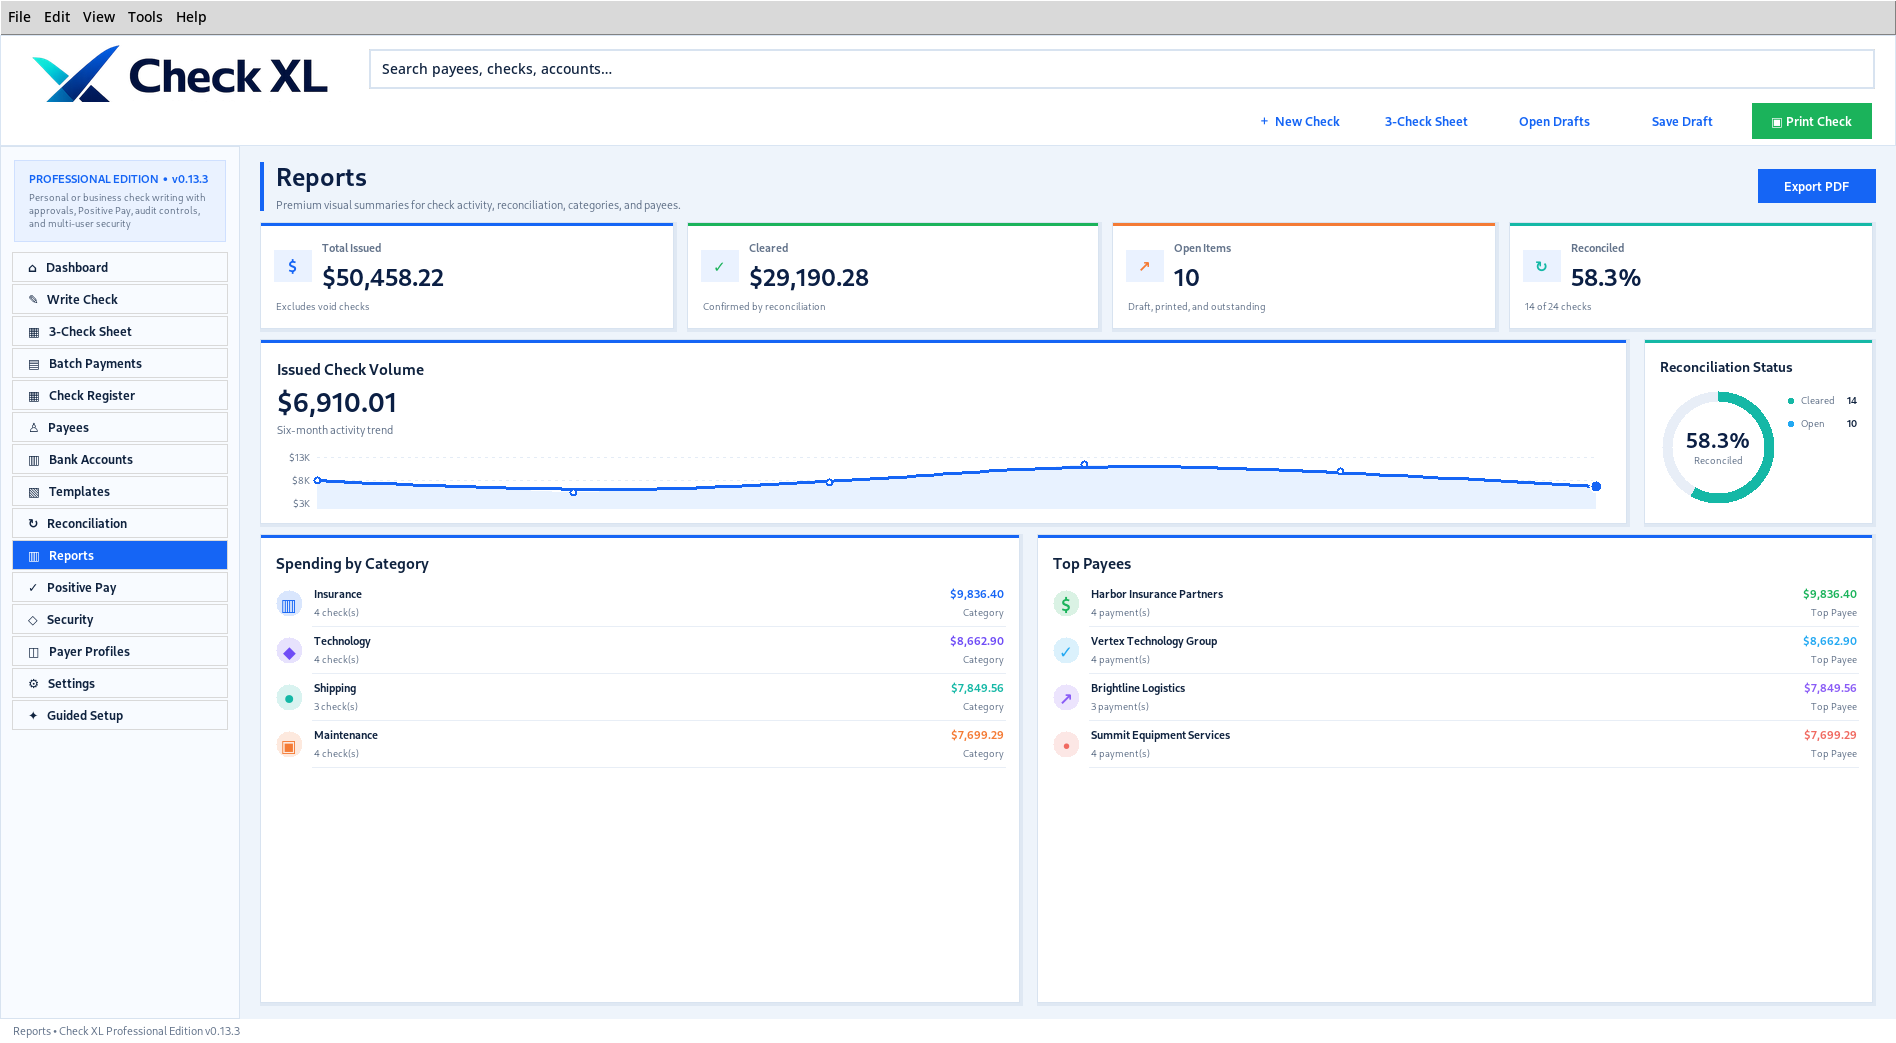1896x1043 pixels.
Task: Open Templates in the sidebar
Action: point(120,491)
